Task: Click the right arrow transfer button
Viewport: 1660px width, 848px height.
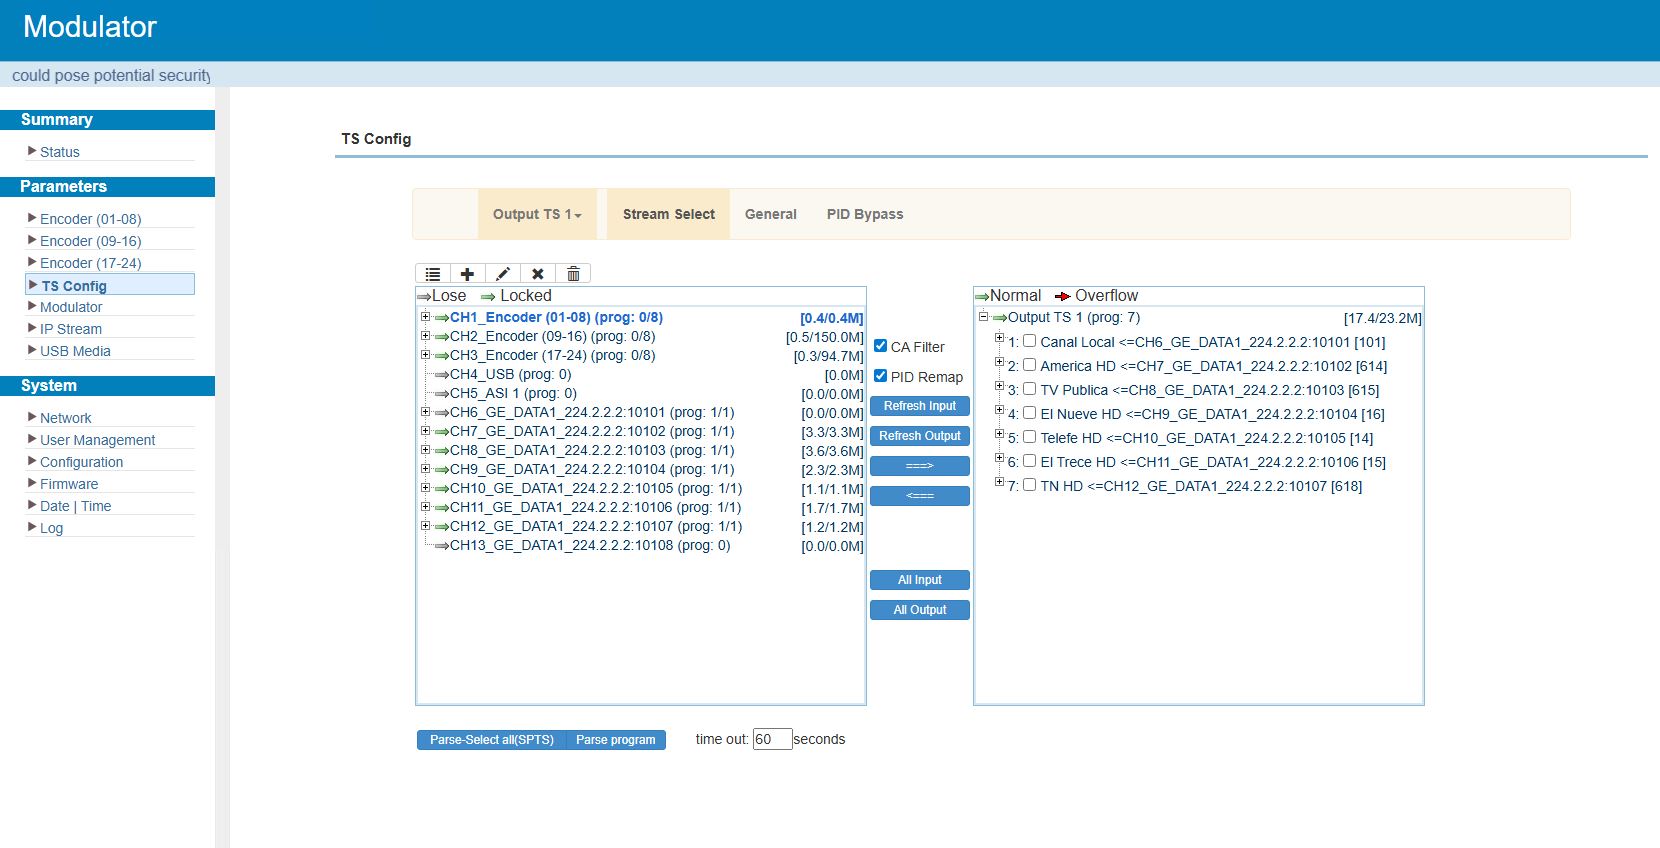Action: tap(919, 466)
